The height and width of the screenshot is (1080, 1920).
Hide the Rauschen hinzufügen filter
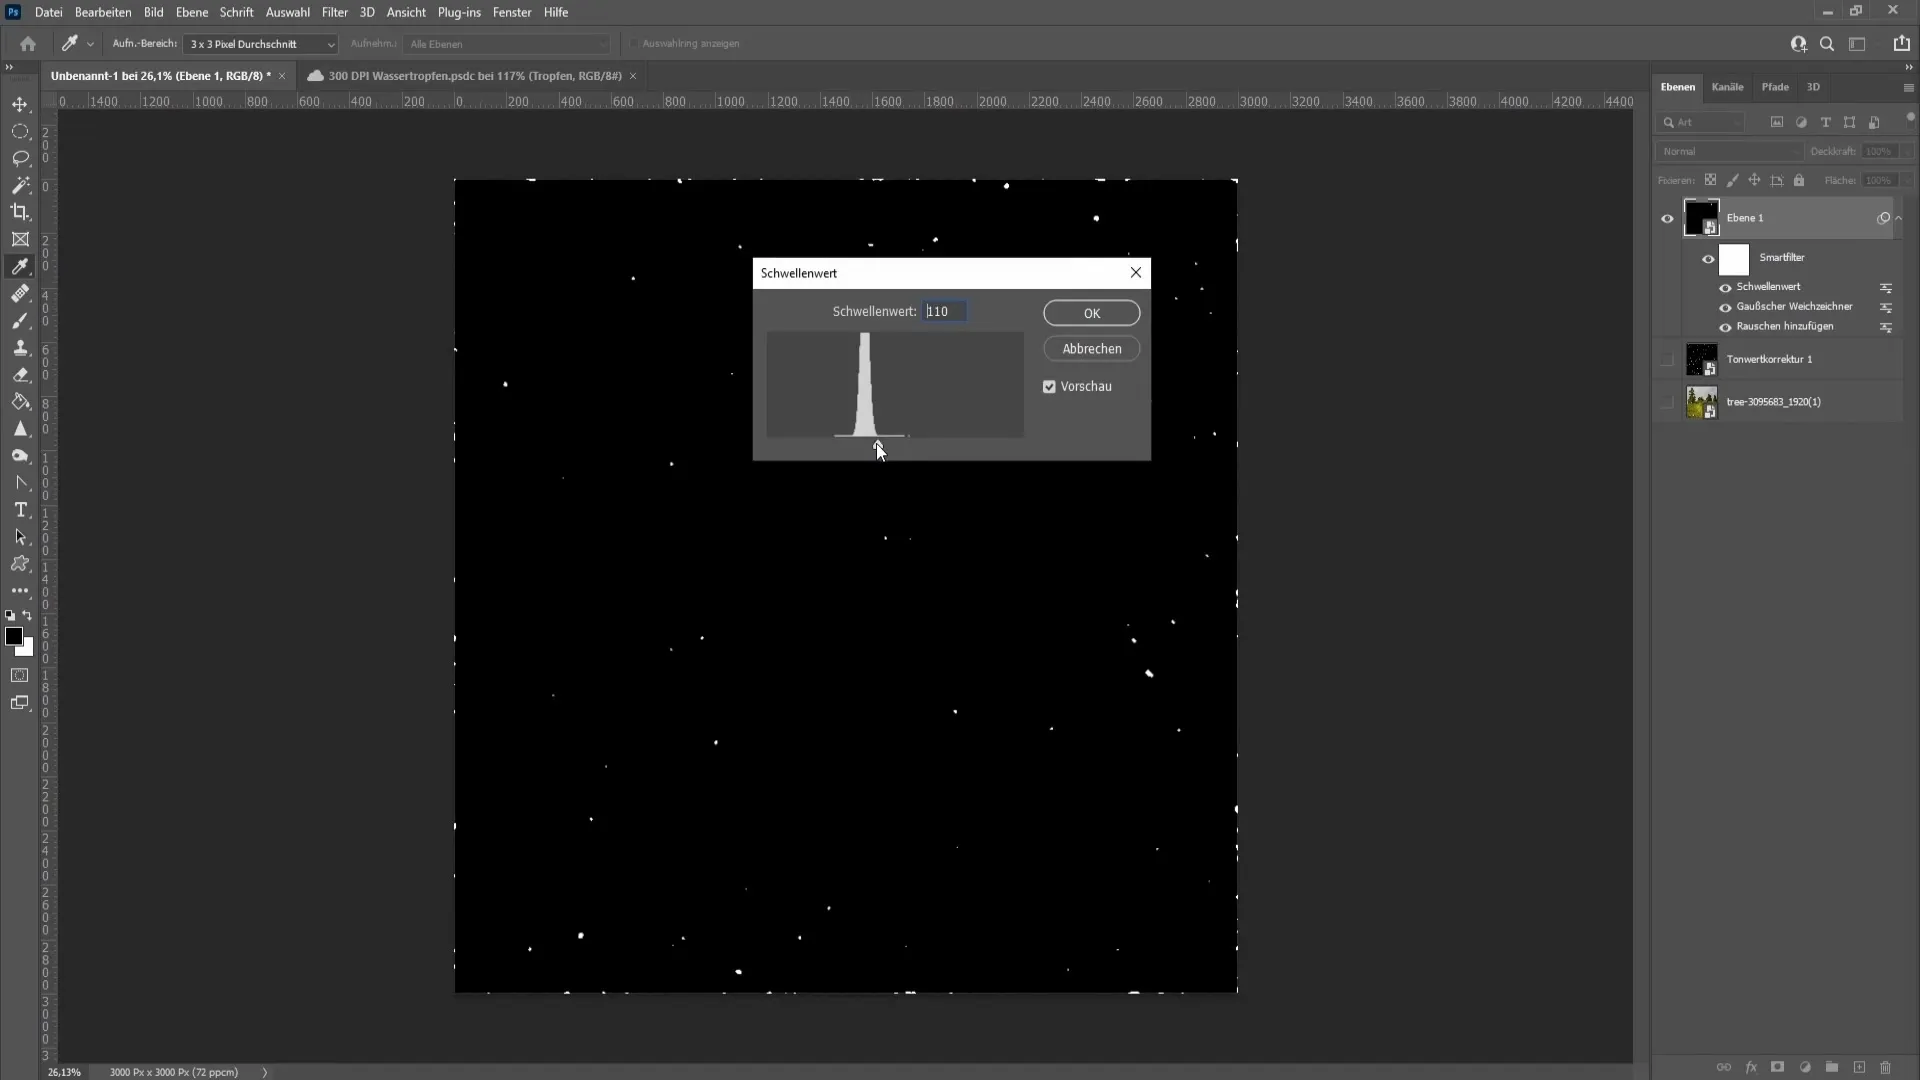tap(1725, 328)
